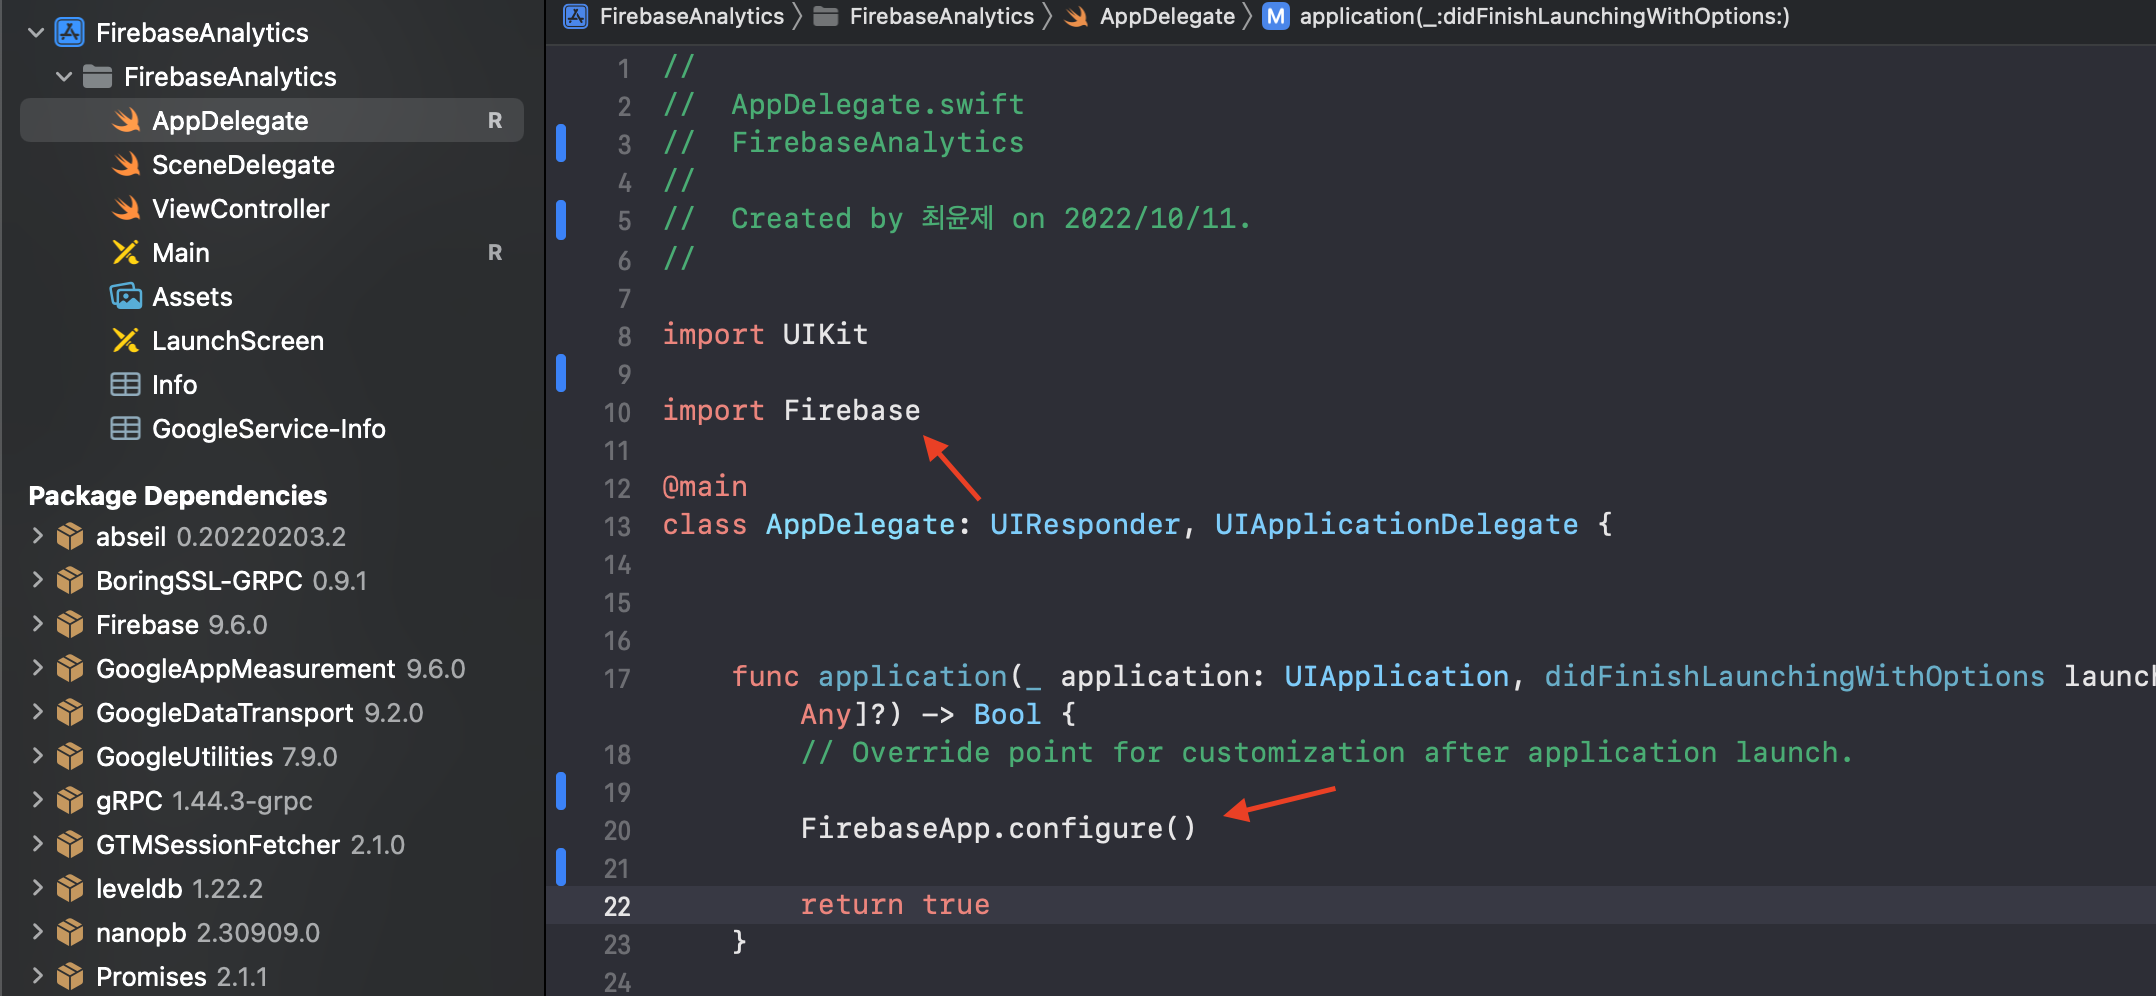
Task: Click the 'import UIKit' line
Action: [765, 334]
